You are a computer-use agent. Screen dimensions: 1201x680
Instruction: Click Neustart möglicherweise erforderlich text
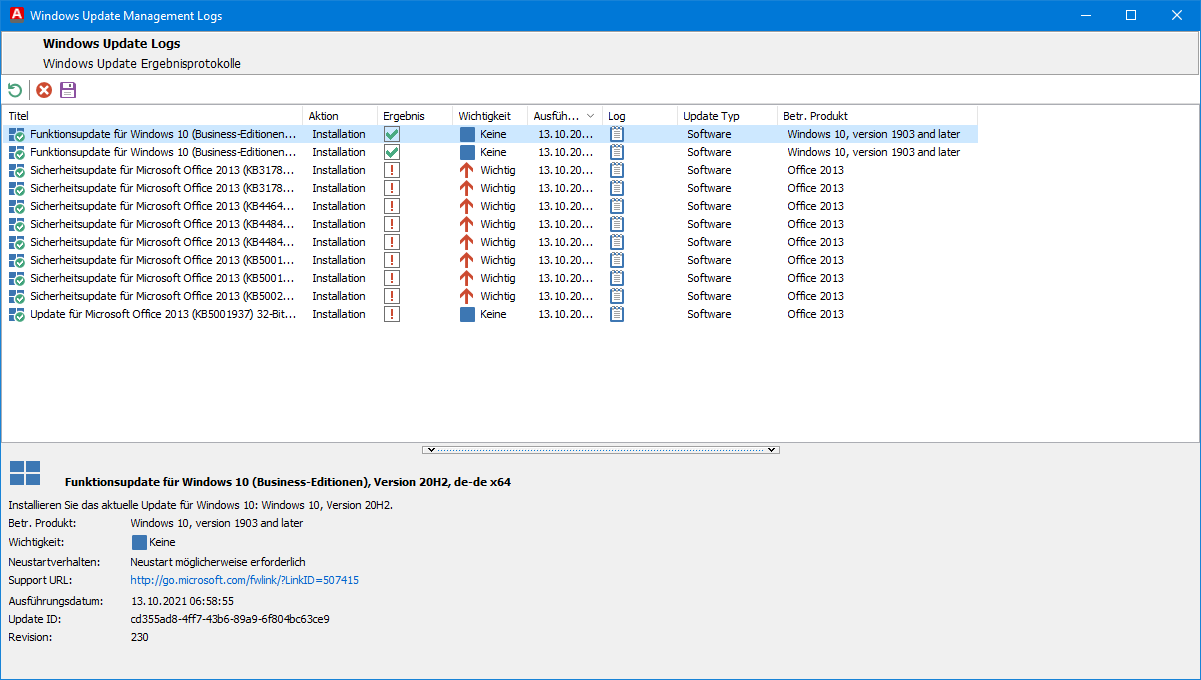(218, 562)
